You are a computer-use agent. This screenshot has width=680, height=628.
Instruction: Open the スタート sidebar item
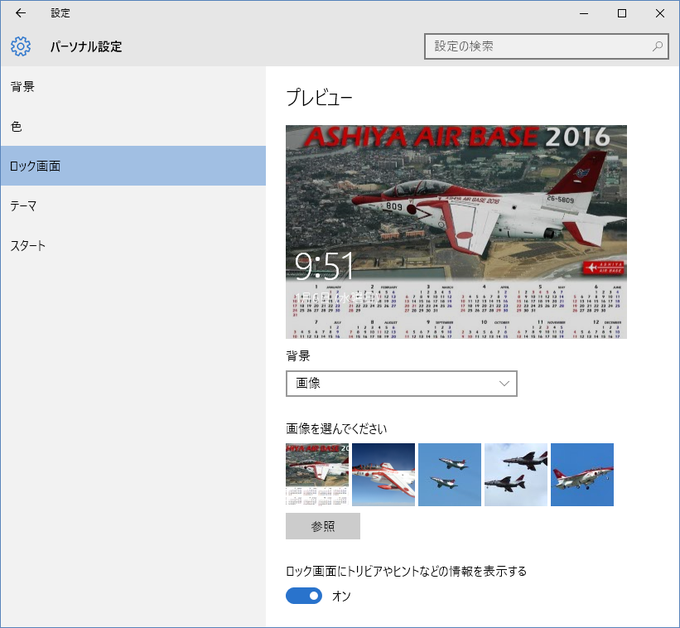[133, 245]
